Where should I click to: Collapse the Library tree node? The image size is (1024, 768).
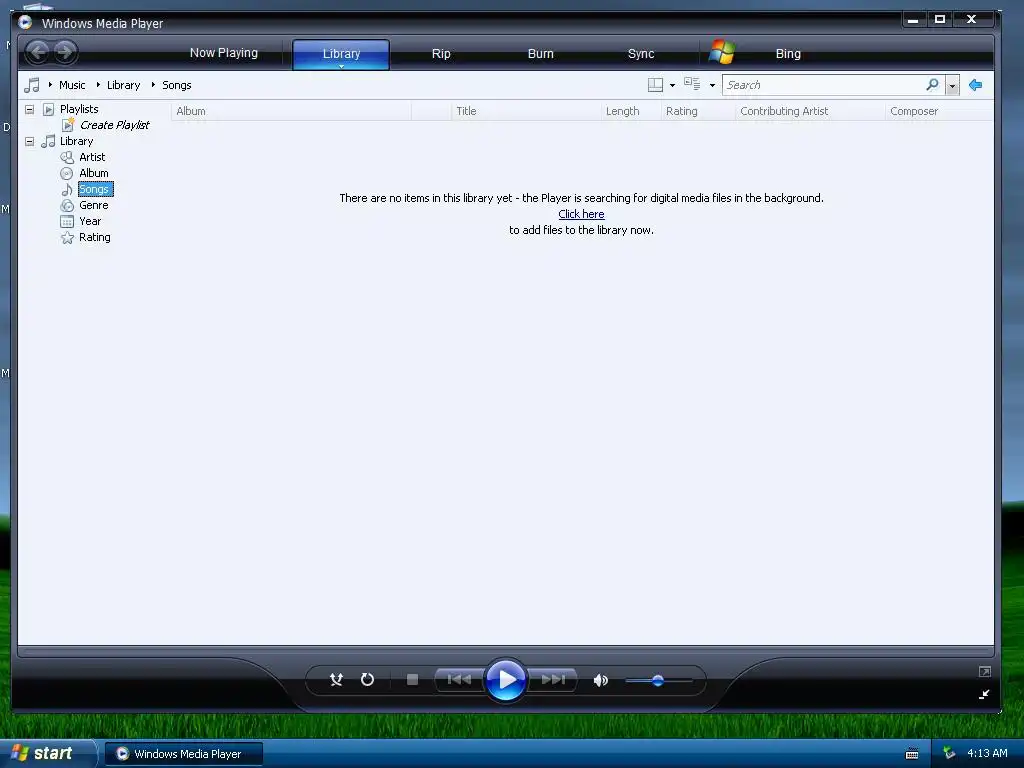[x=29, y=141]
